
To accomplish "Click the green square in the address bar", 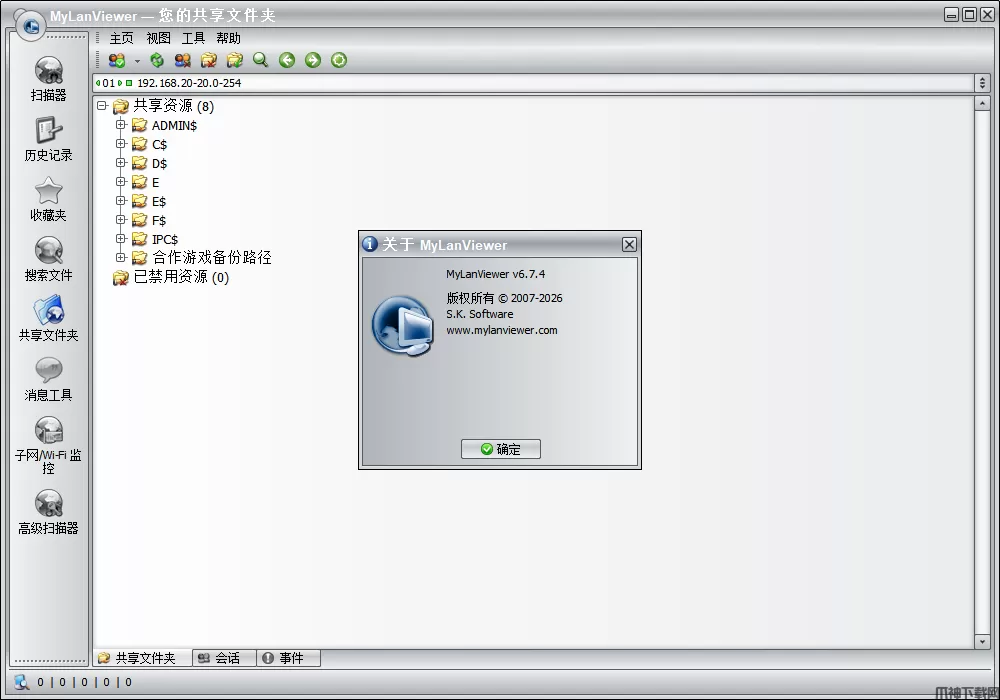I will point(129,83).
